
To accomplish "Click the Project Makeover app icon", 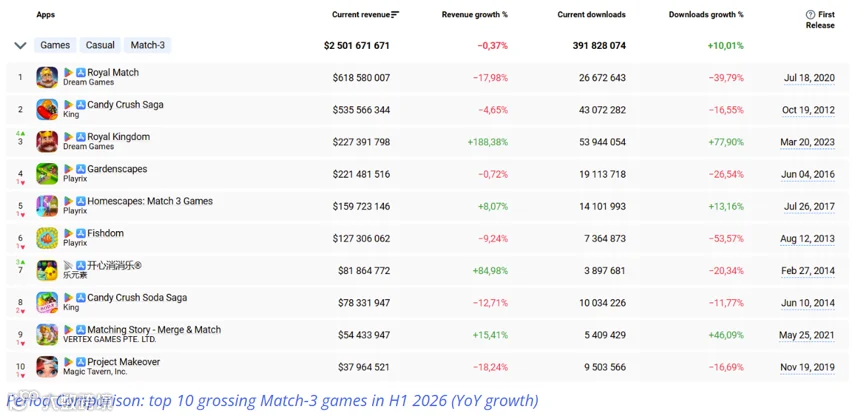I will pos(47,367).
